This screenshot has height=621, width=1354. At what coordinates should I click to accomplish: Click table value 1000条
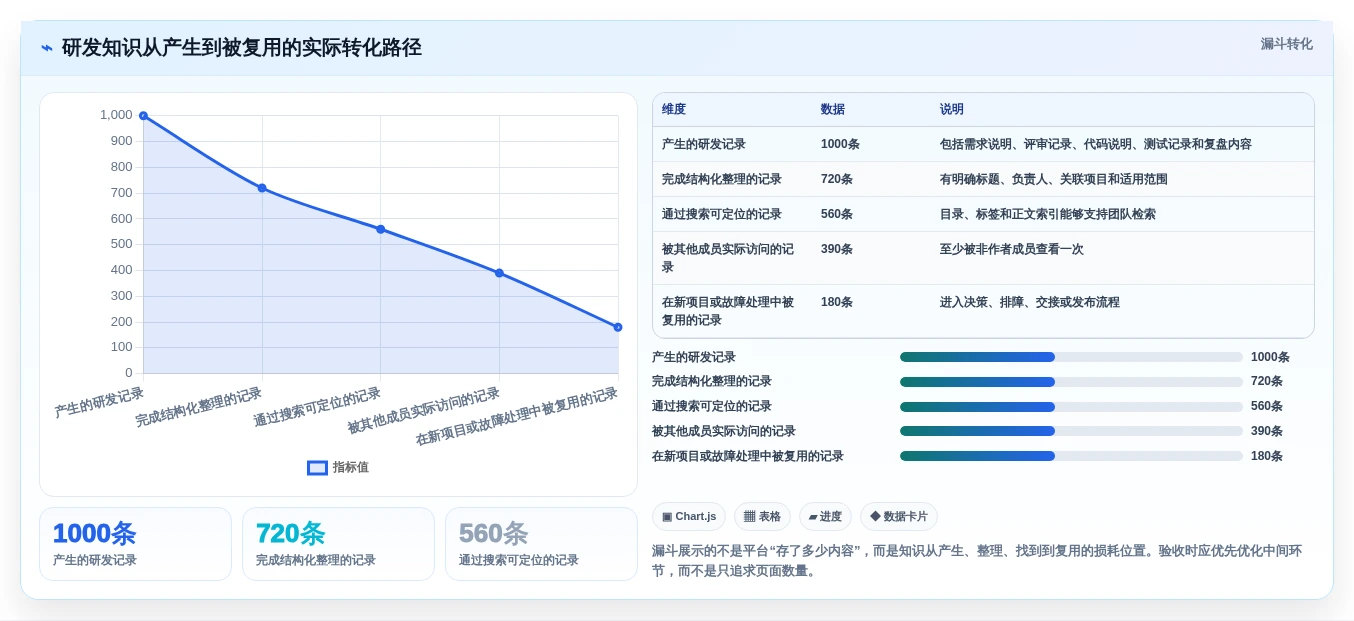coord(840,144)
